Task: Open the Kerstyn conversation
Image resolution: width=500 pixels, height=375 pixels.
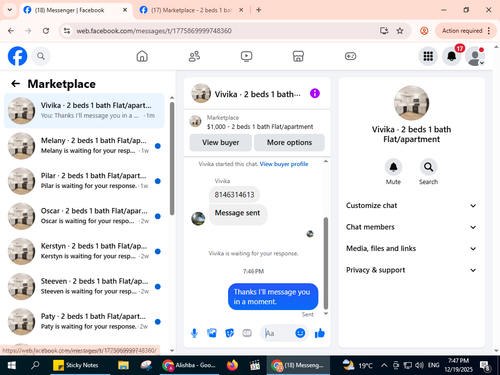Action: pos(84,251)
